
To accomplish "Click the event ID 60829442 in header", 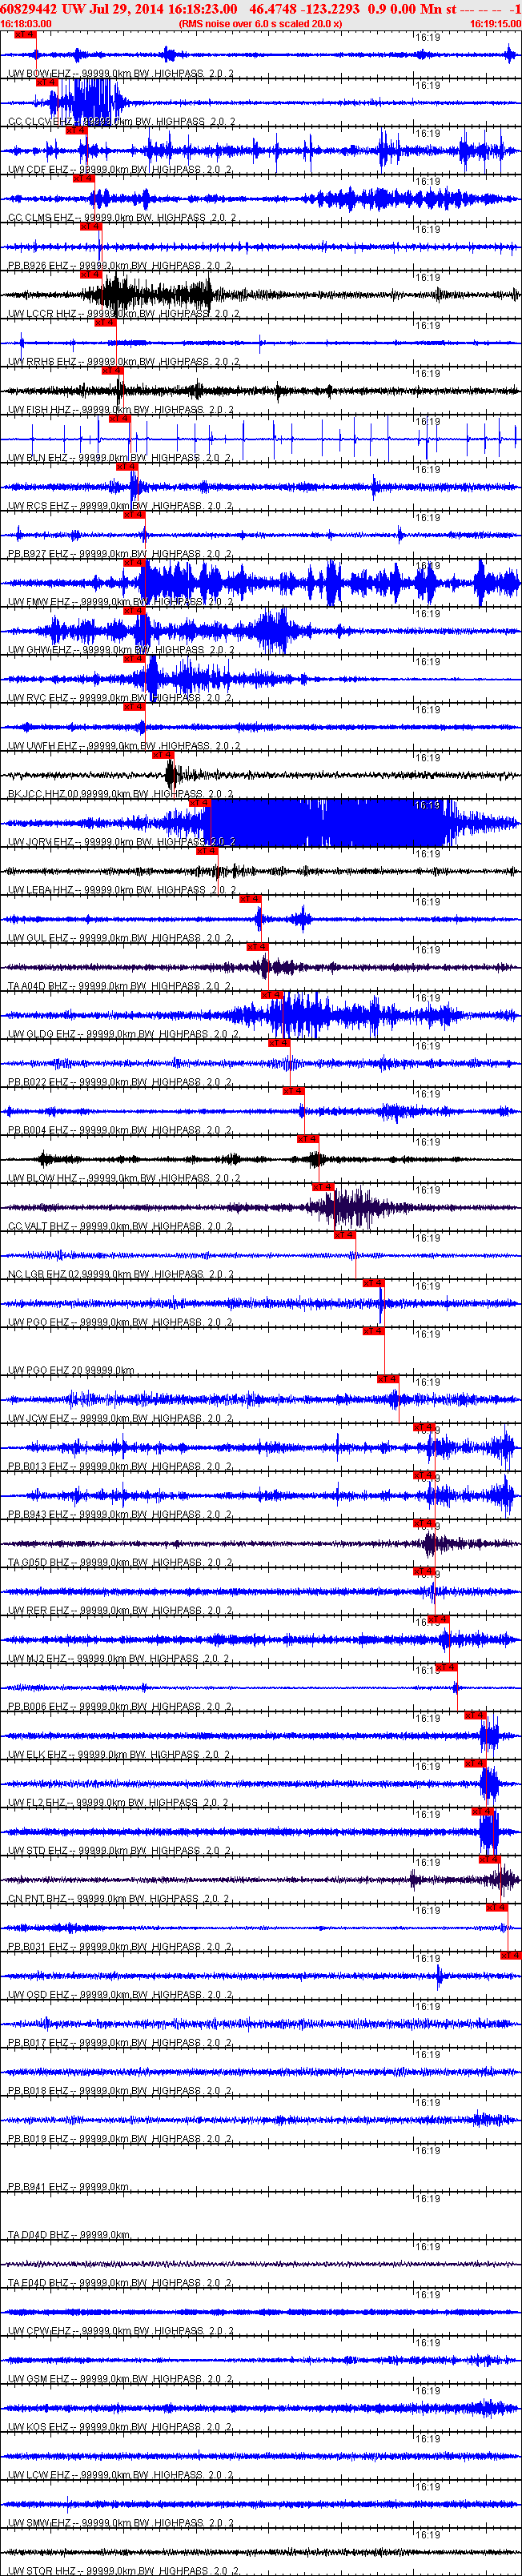I will 29,9.
